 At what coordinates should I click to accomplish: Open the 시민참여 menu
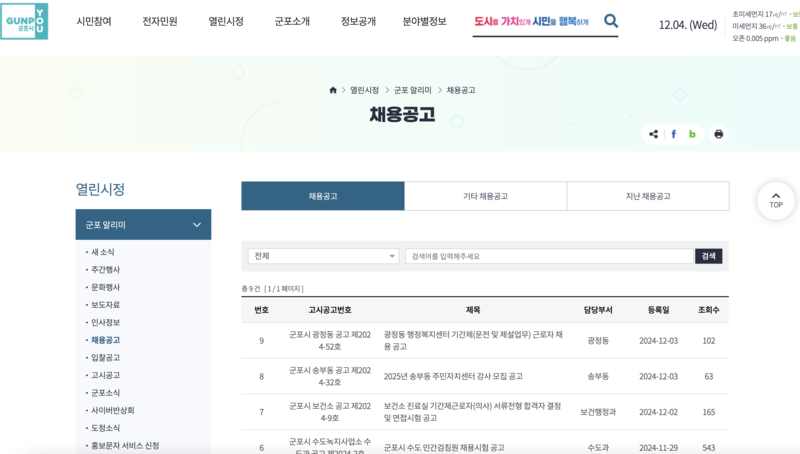pos(94,21)
